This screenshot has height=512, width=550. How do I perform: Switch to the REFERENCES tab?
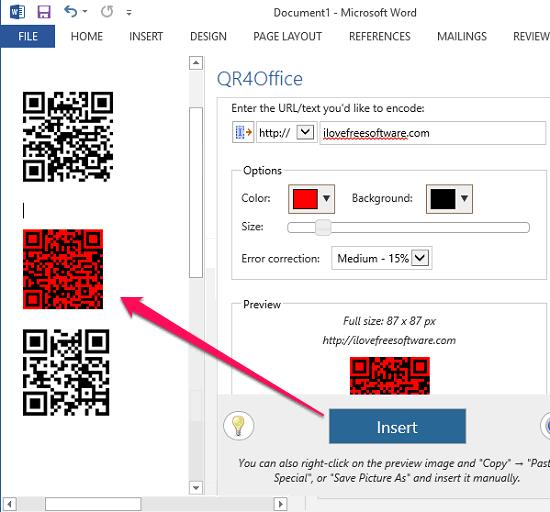(380, 36)
